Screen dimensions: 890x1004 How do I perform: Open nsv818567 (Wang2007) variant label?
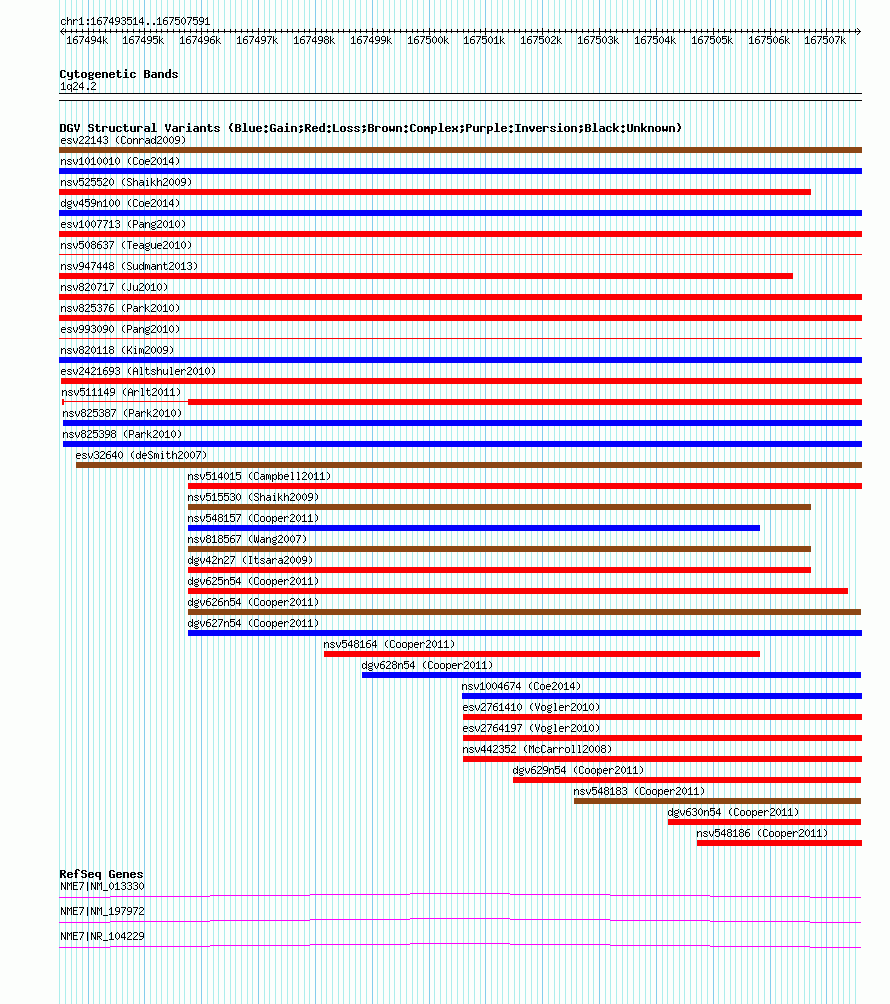point(247,539)
